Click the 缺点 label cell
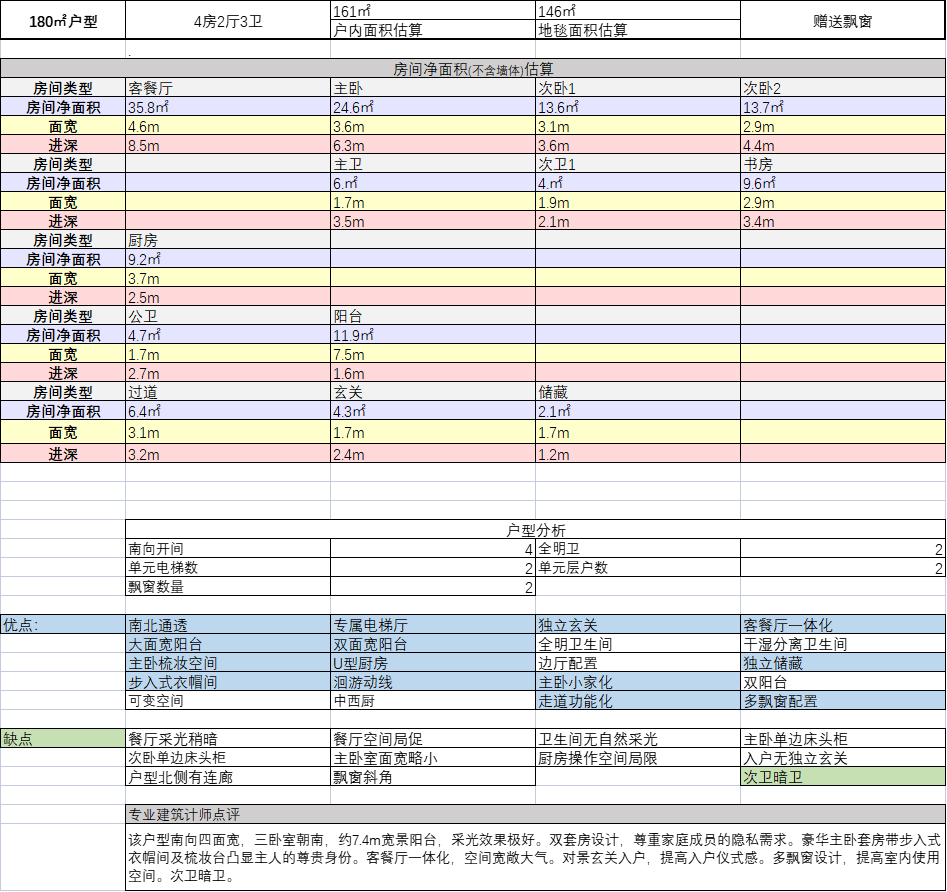947x892 pixels. coord(63,739)
